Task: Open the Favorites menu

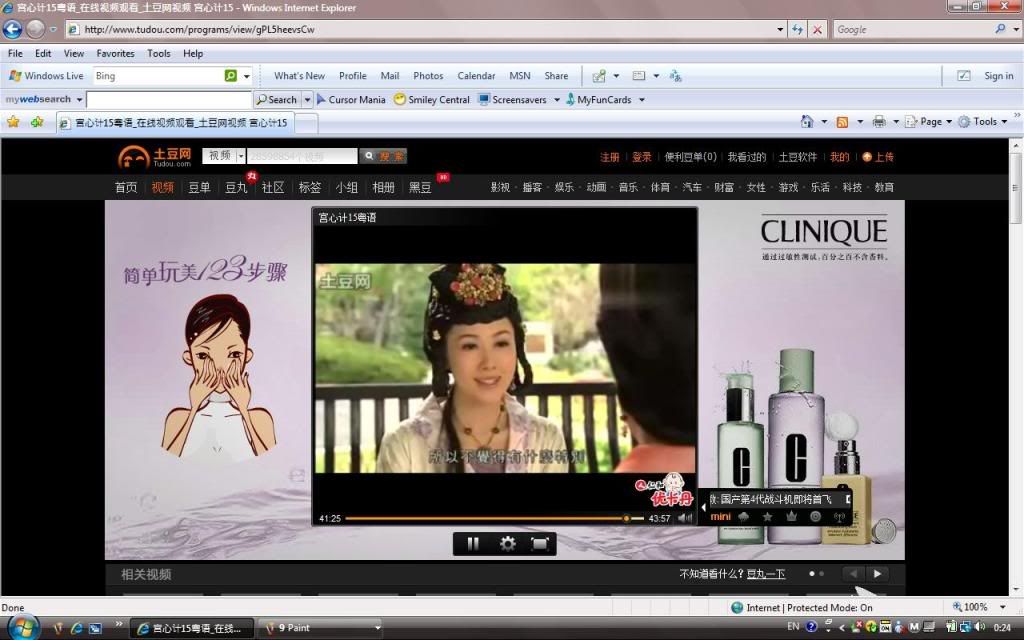Action: pyautogui.click(x=115, y=53)
